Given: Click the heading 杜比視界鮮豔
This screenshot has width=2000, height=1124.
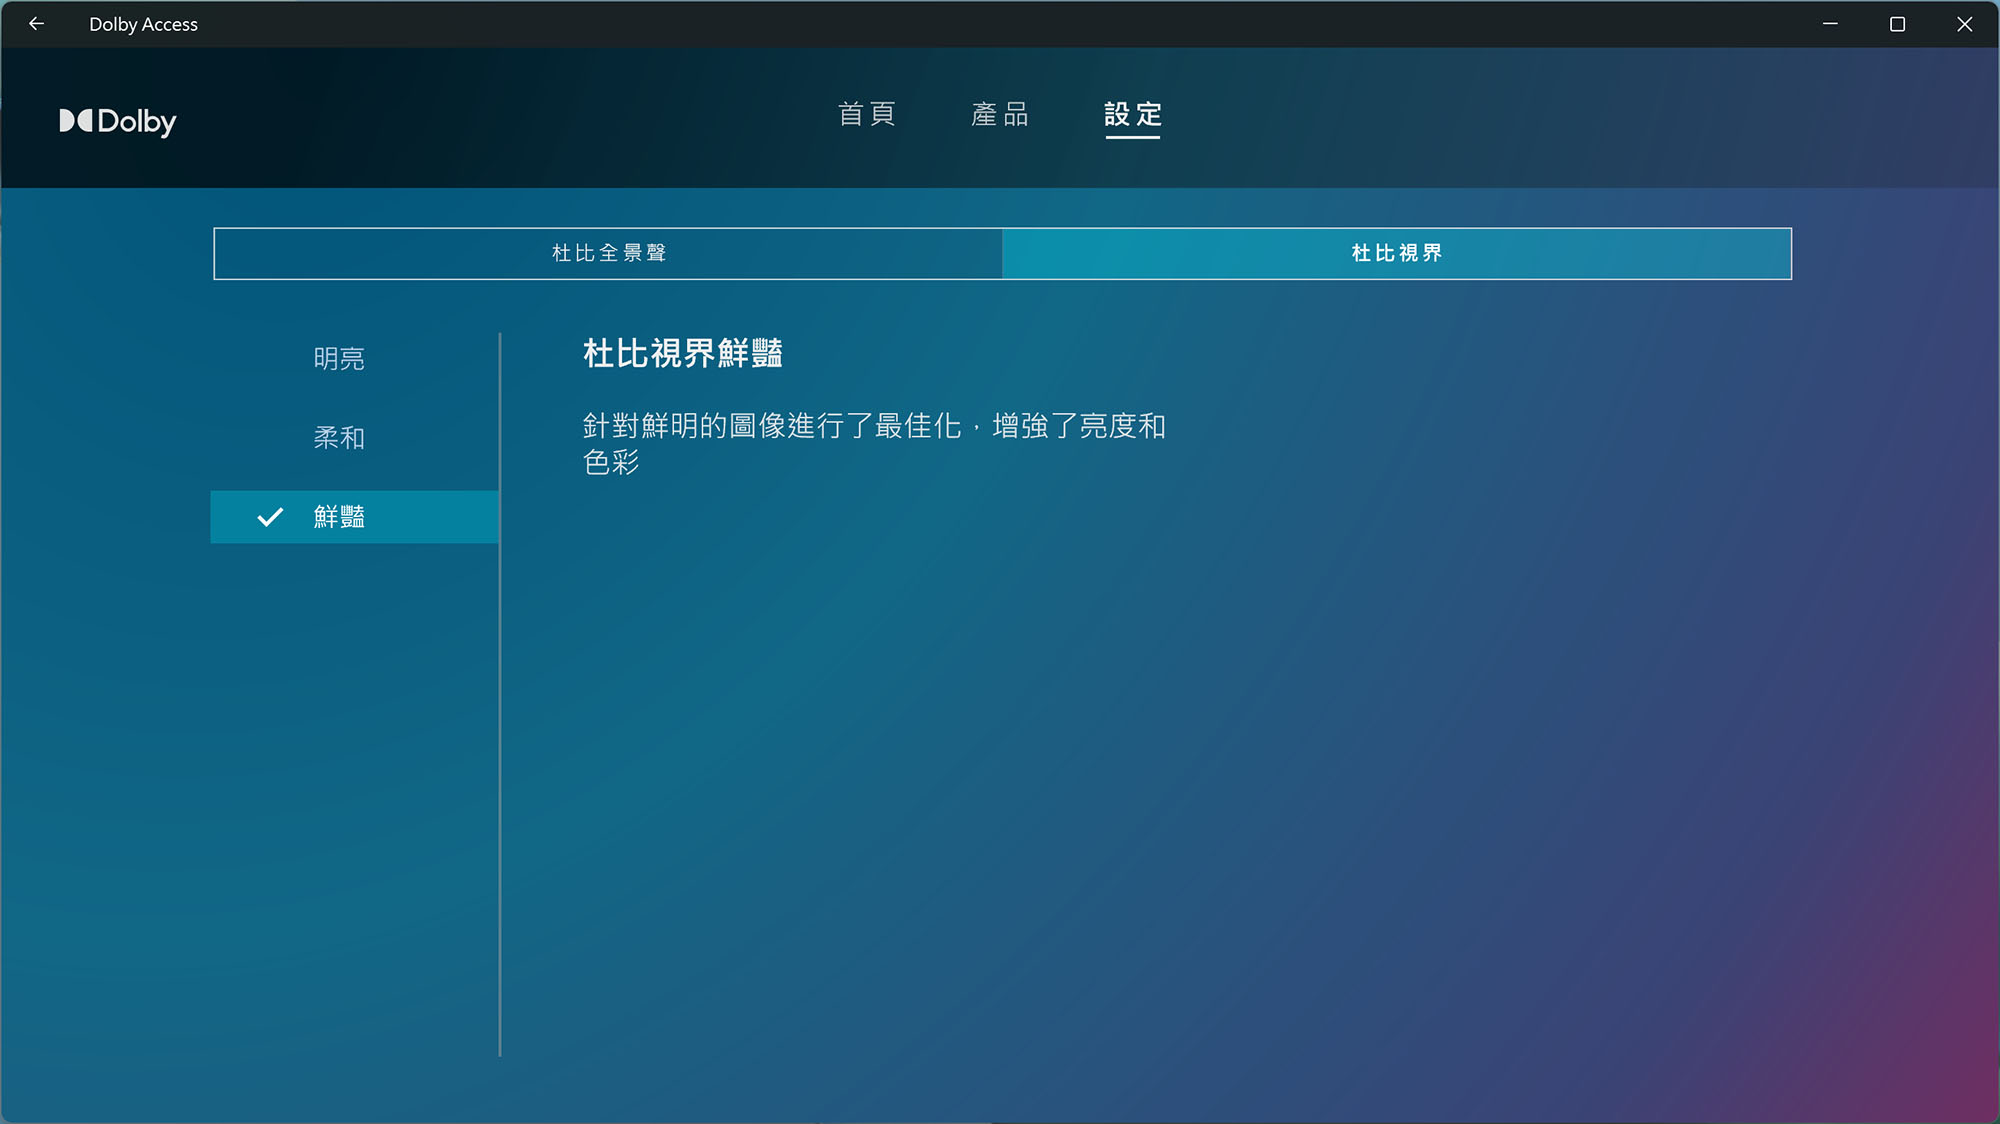Looking at the screenshot, I should coord(683,354).
